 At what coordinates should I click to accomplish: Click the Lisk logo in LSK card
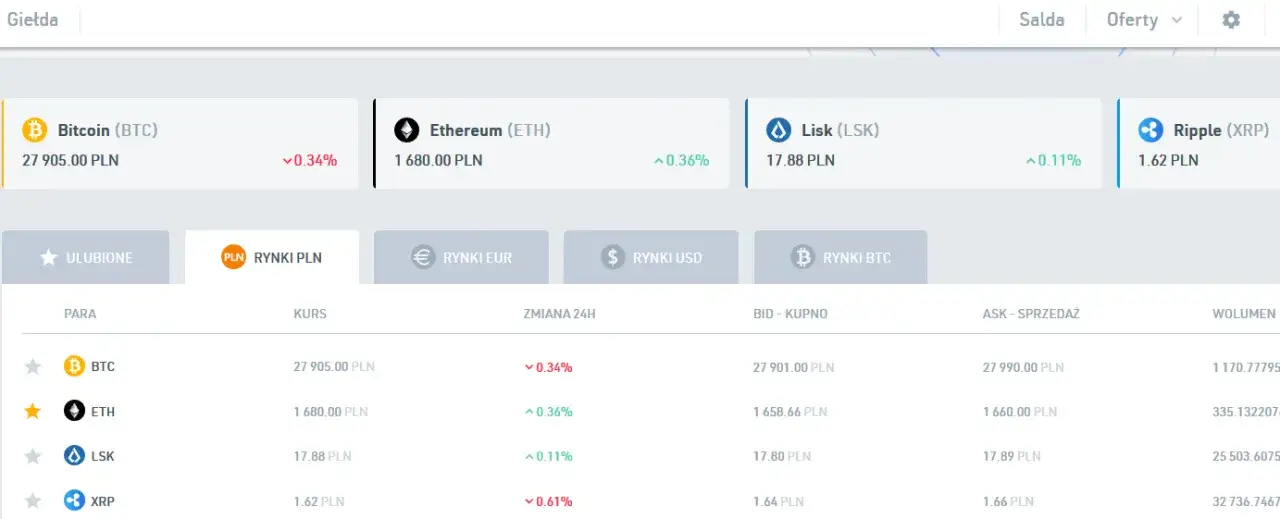click(779, 130)
